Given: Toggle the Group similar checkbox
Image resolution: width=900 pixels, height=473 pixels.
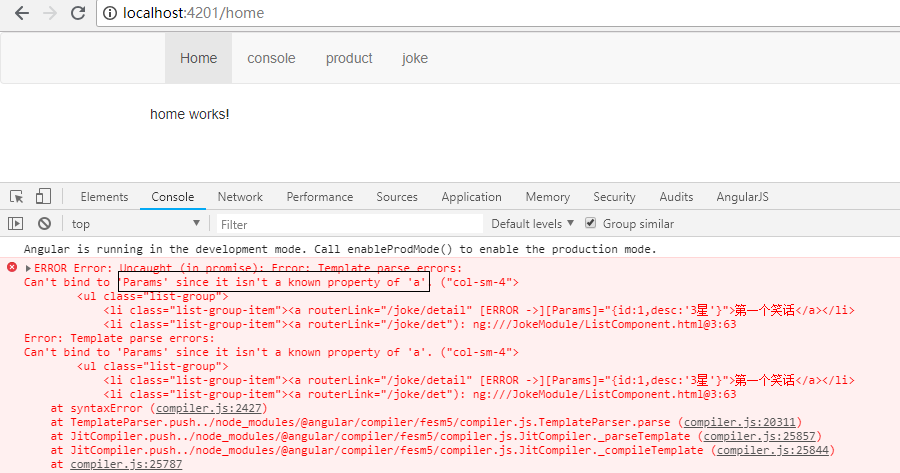Looking at the screenshot, I should 591,224.
